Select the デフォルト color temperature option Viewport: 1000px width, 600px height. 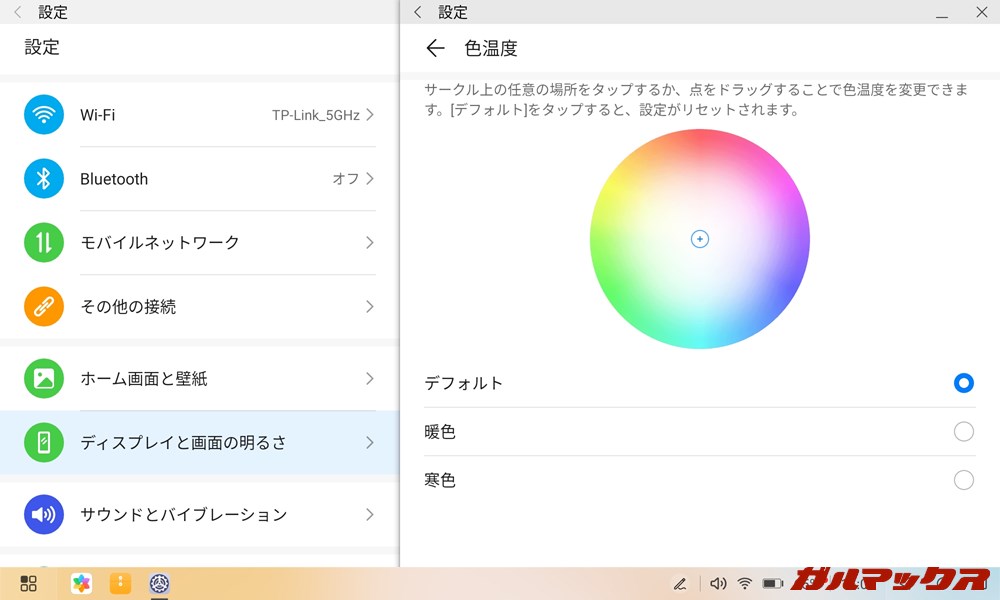963,383
